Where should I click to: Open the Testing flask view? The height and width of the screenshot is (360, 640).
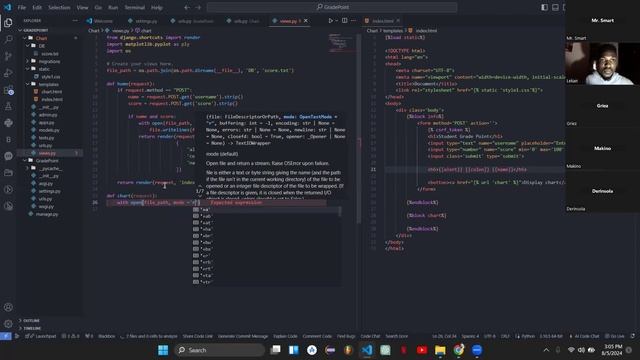[x=8, y=106]
